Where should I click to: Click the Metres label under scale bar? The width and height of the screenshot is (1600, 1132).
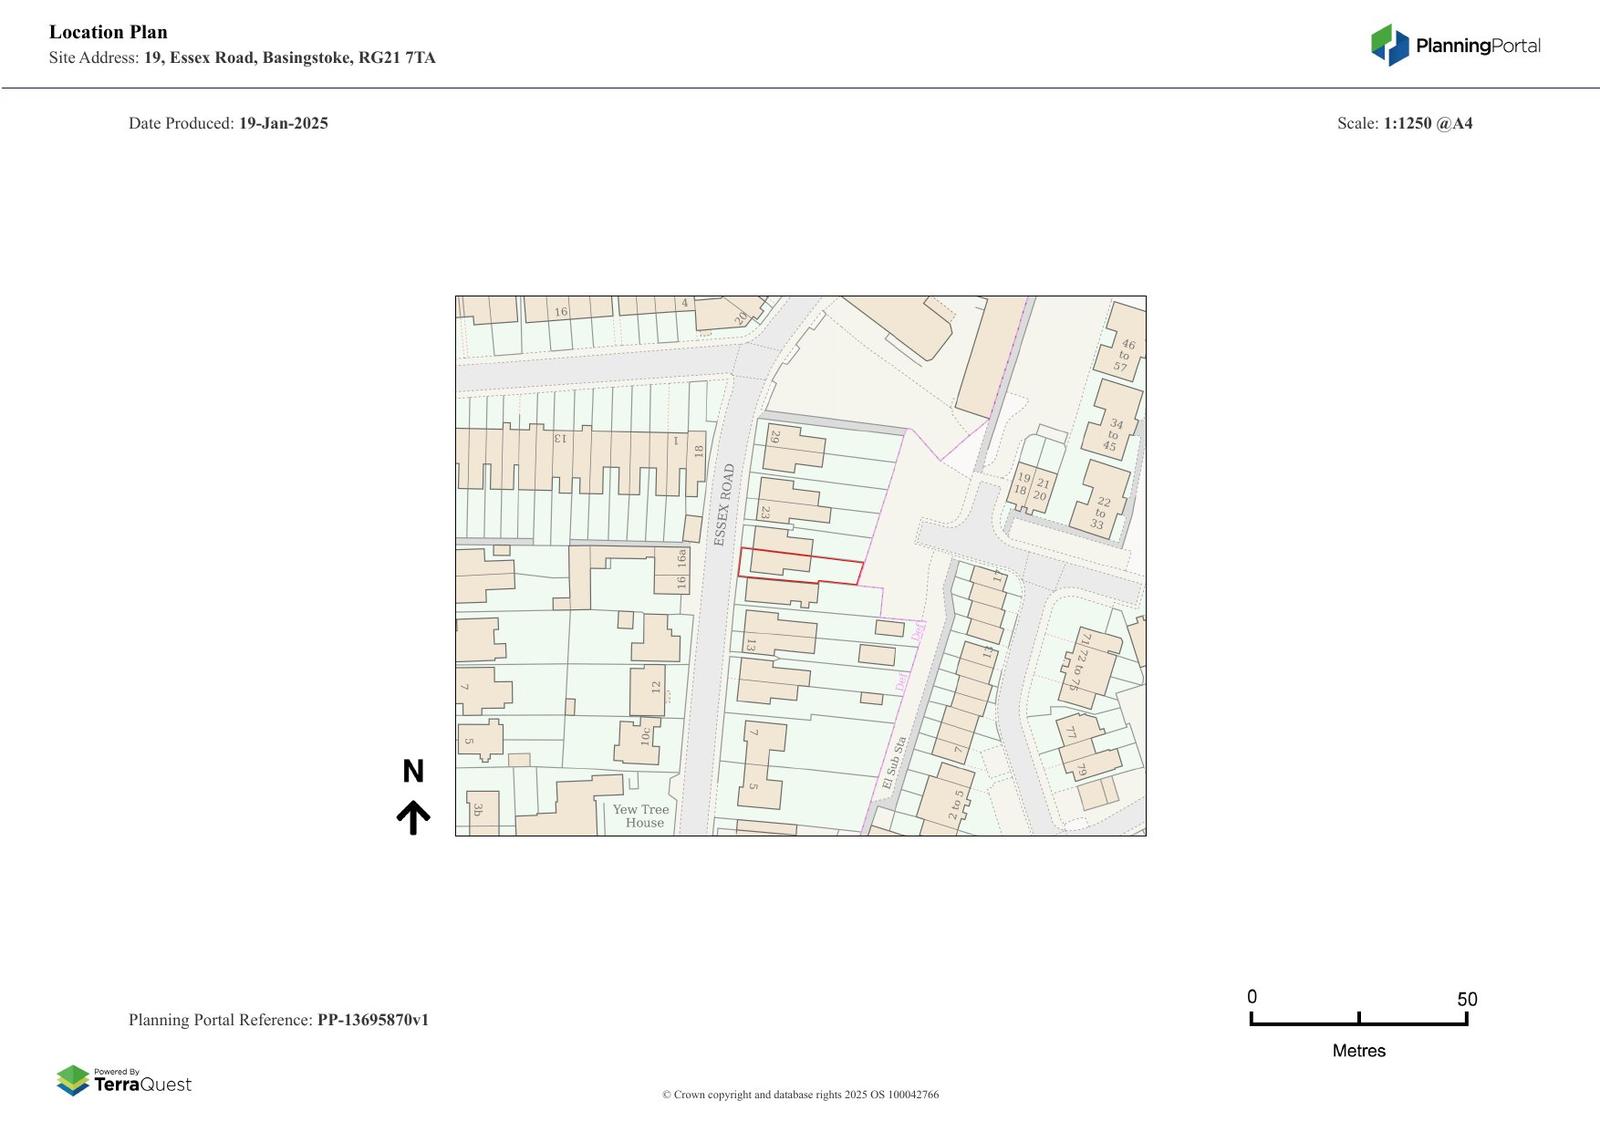(1359, 1051)
